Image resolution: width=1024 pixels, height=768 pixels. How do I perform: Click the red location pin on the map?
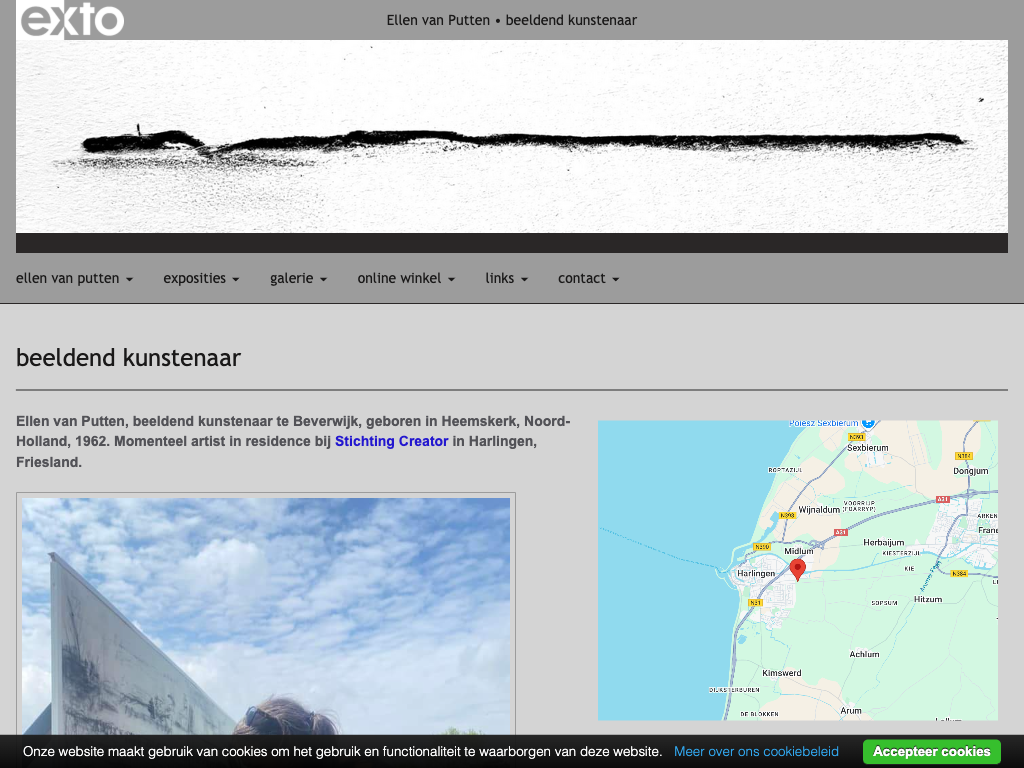(797, 569)
